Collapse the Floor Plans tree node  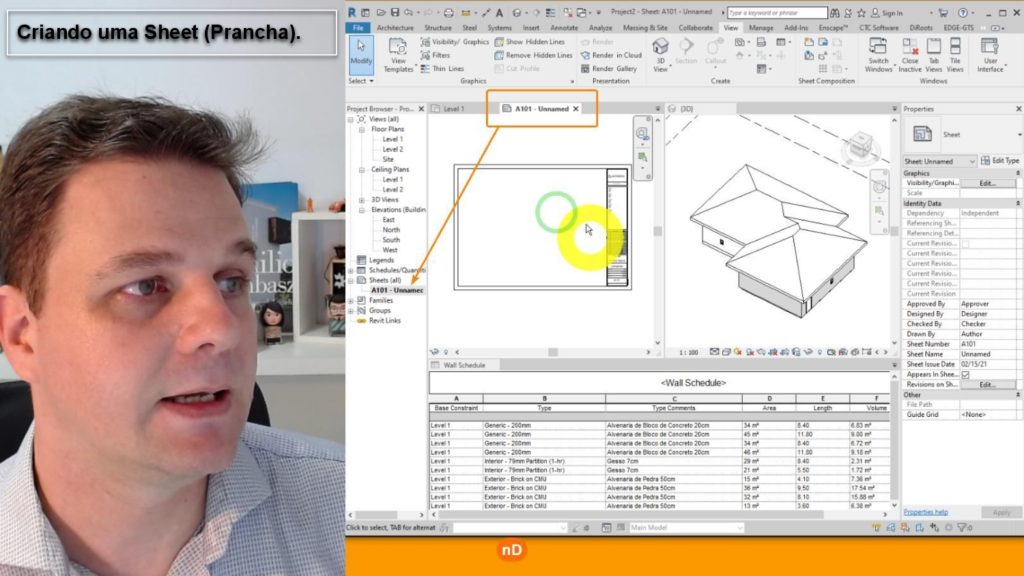pyautogui.click(x=363, y=129)
